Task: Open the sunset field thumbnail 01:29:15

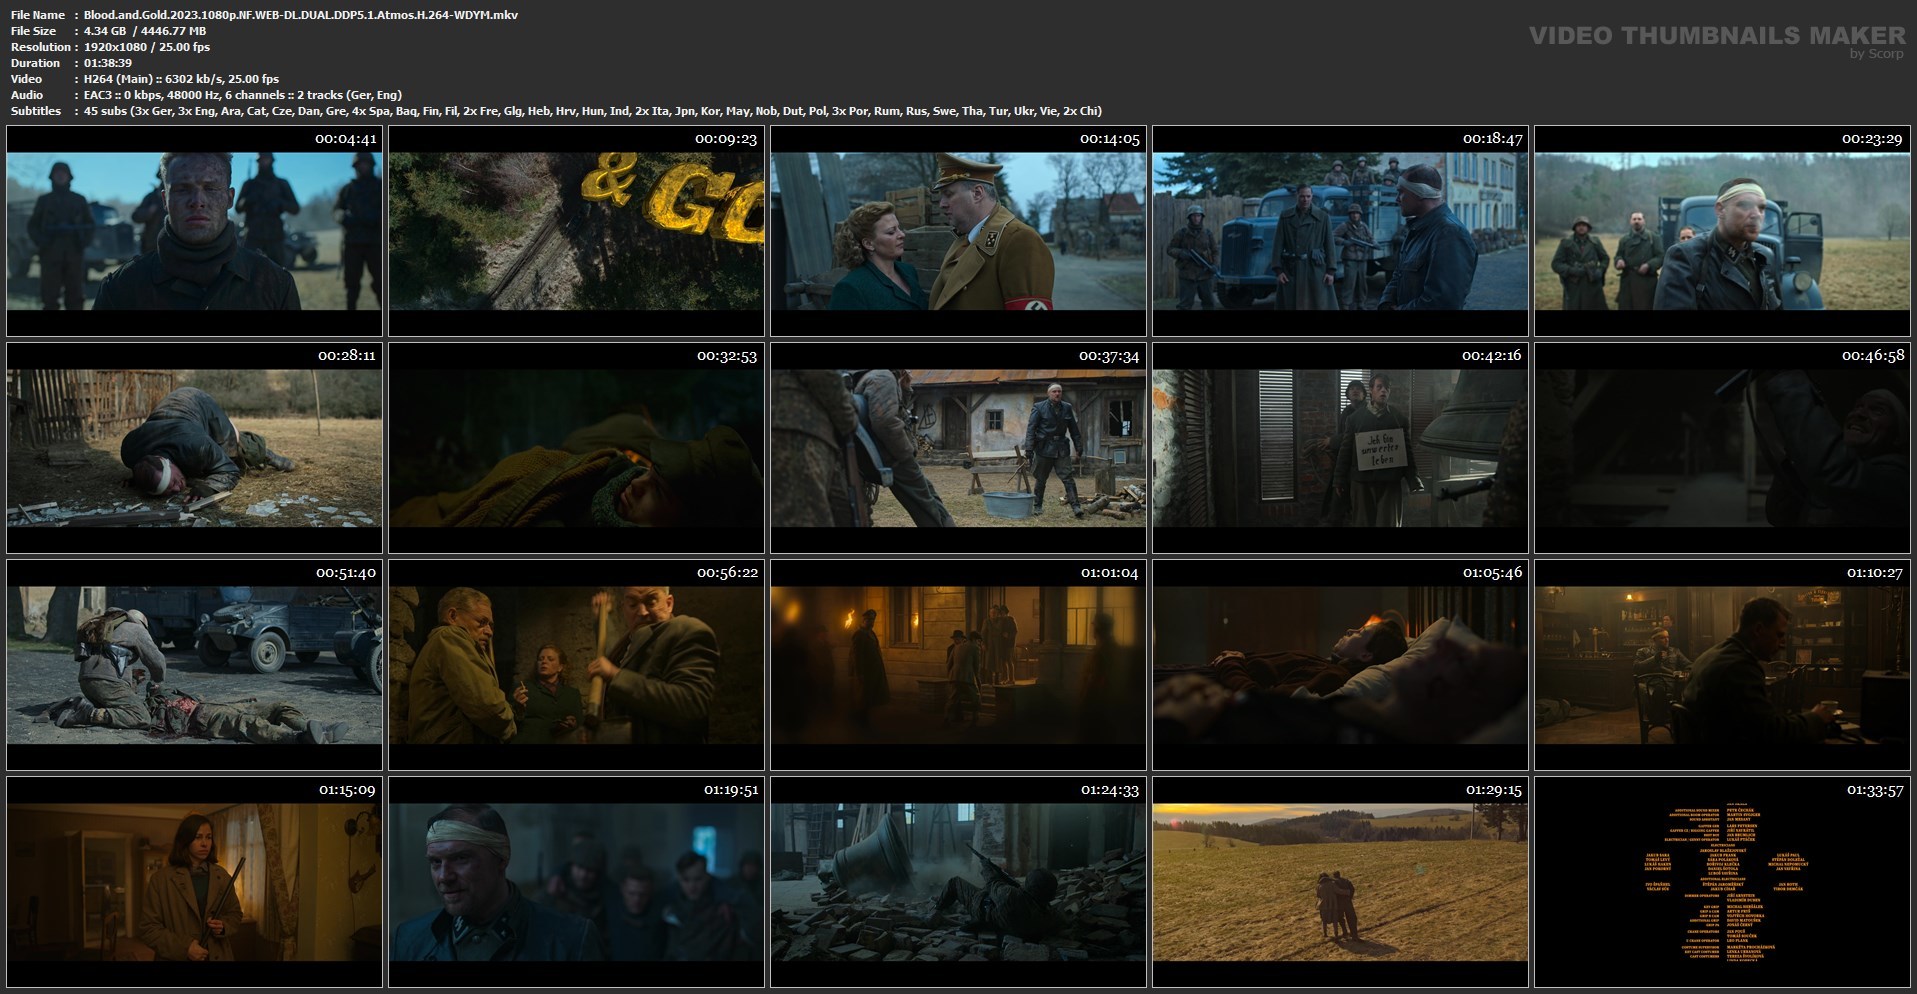Action: pyautogui.click(x=1340, y=882)
